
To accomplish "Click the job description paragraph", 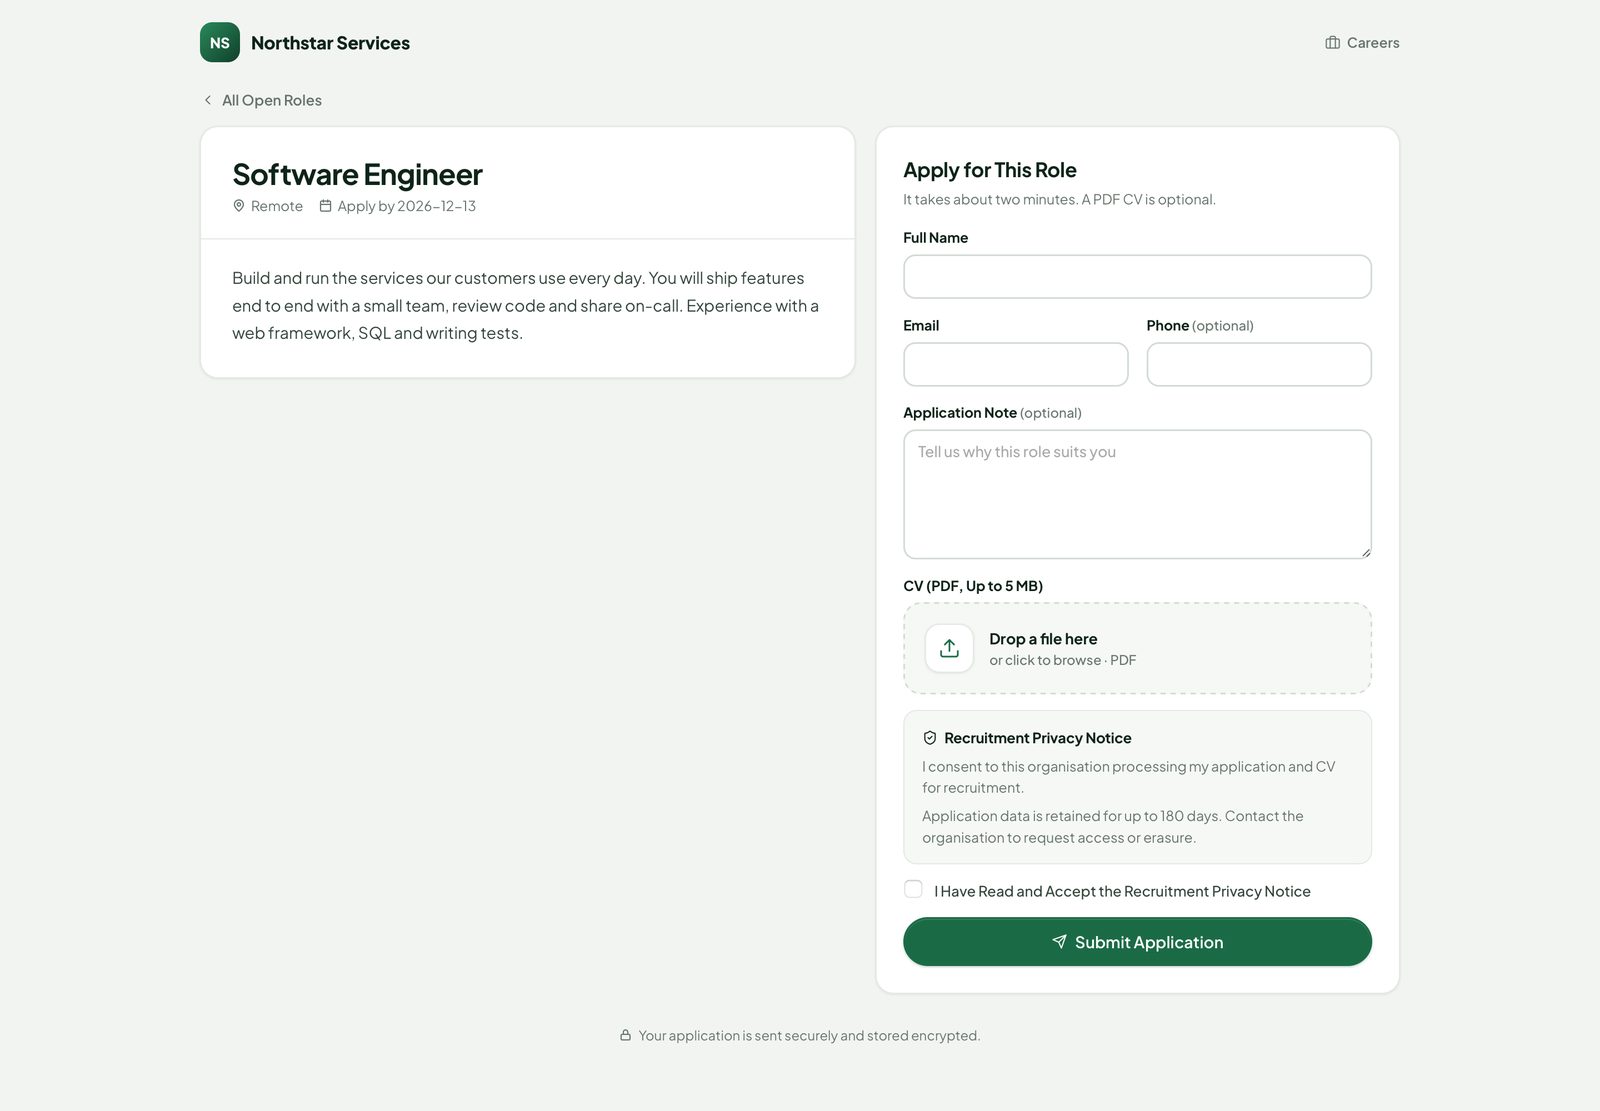I will (527, 305).
